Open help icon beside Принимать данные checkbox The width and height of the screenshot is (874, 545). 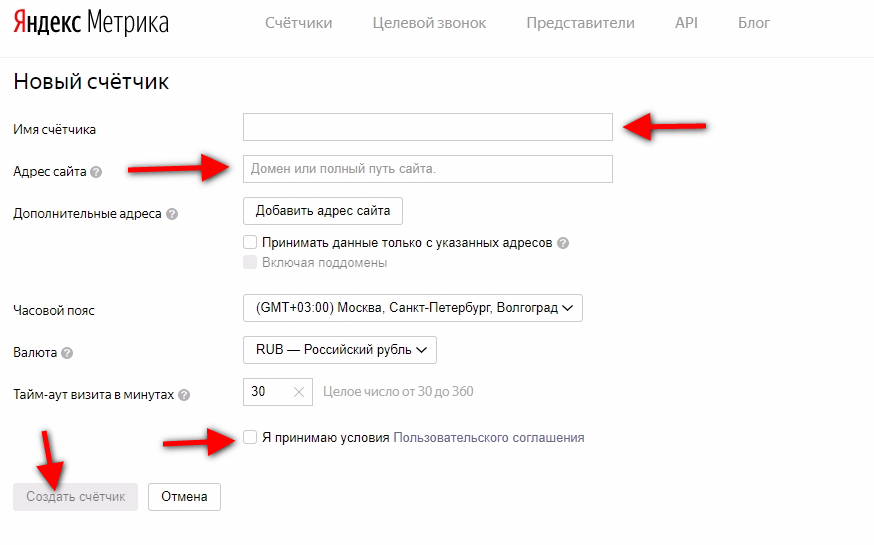[563, 243]
